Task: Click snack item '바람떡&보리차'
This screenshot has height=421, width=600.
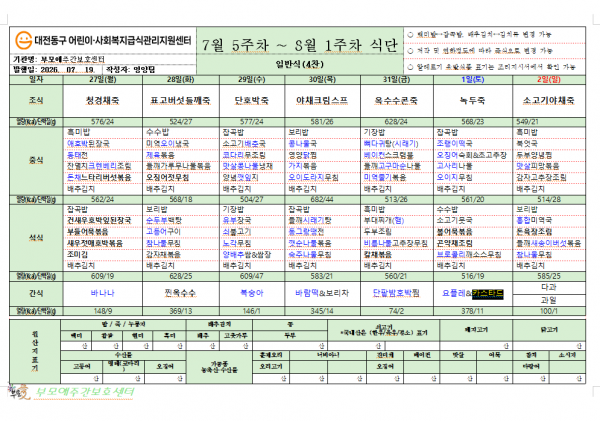Action: coord(322,293)
